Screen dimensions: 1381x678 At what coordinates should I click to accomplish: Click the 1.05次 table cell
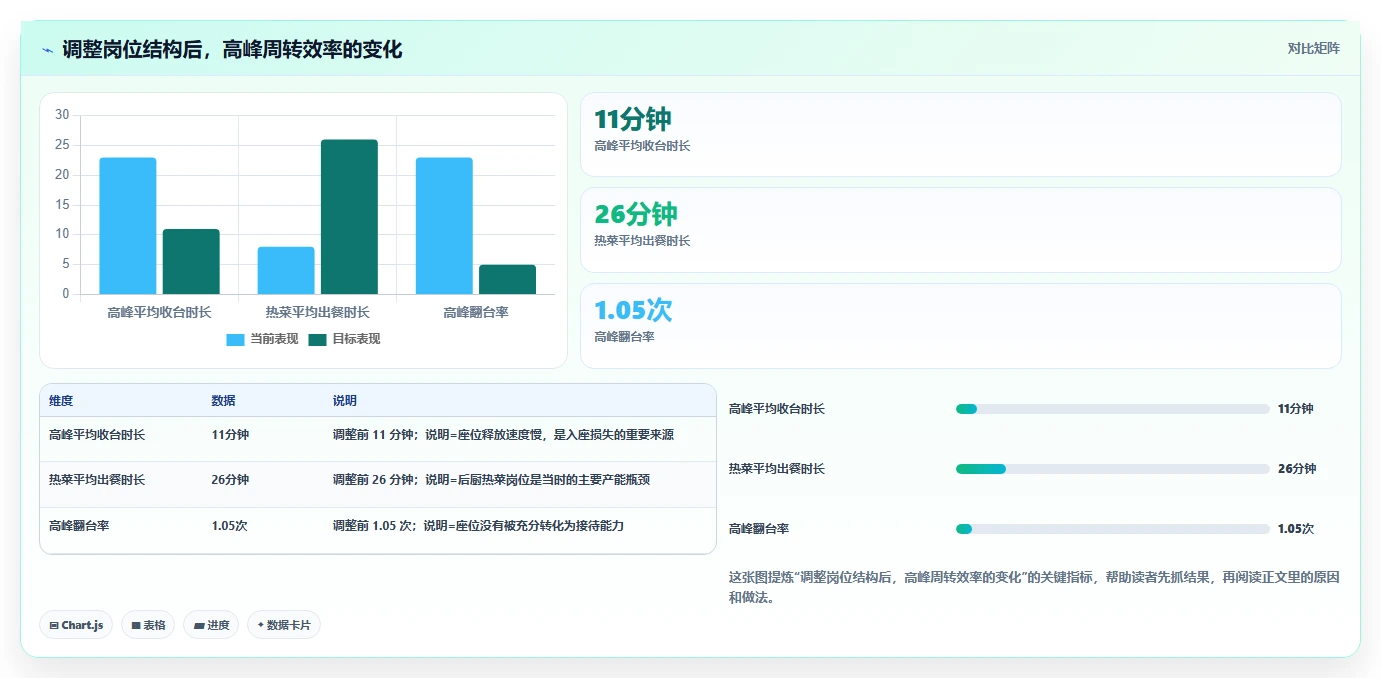click(229, 526)
